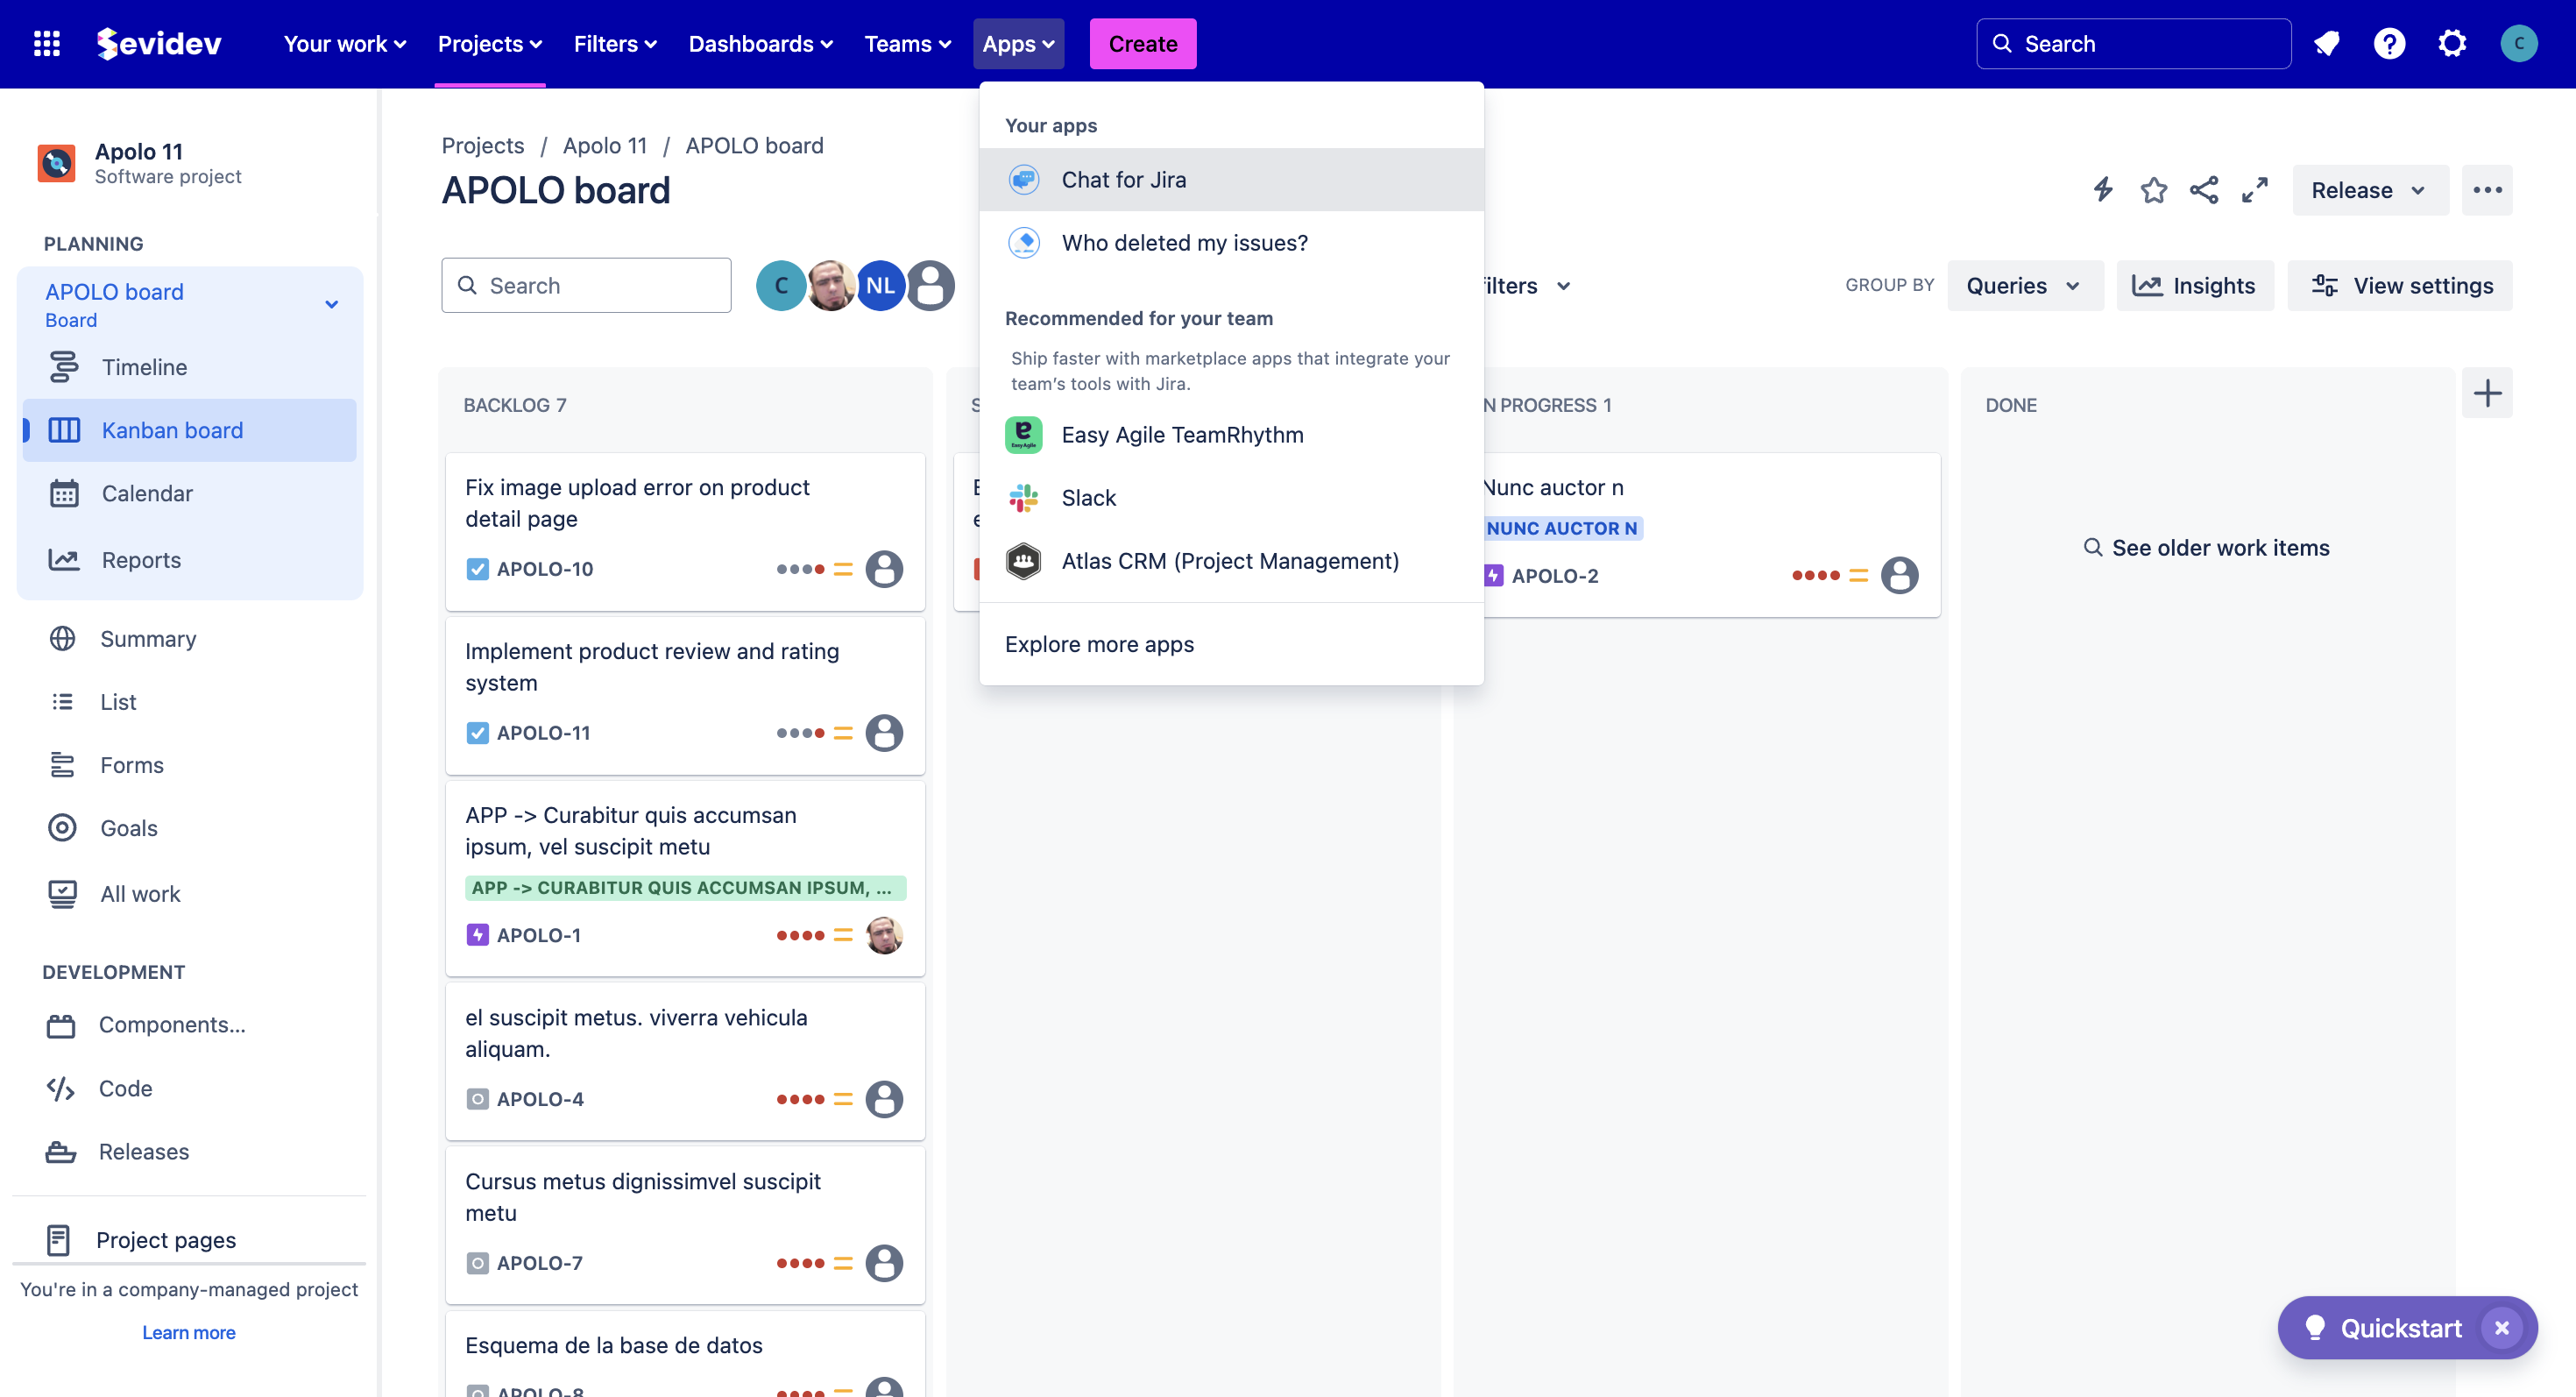Open the settings gear icon

coord(2452,44)
